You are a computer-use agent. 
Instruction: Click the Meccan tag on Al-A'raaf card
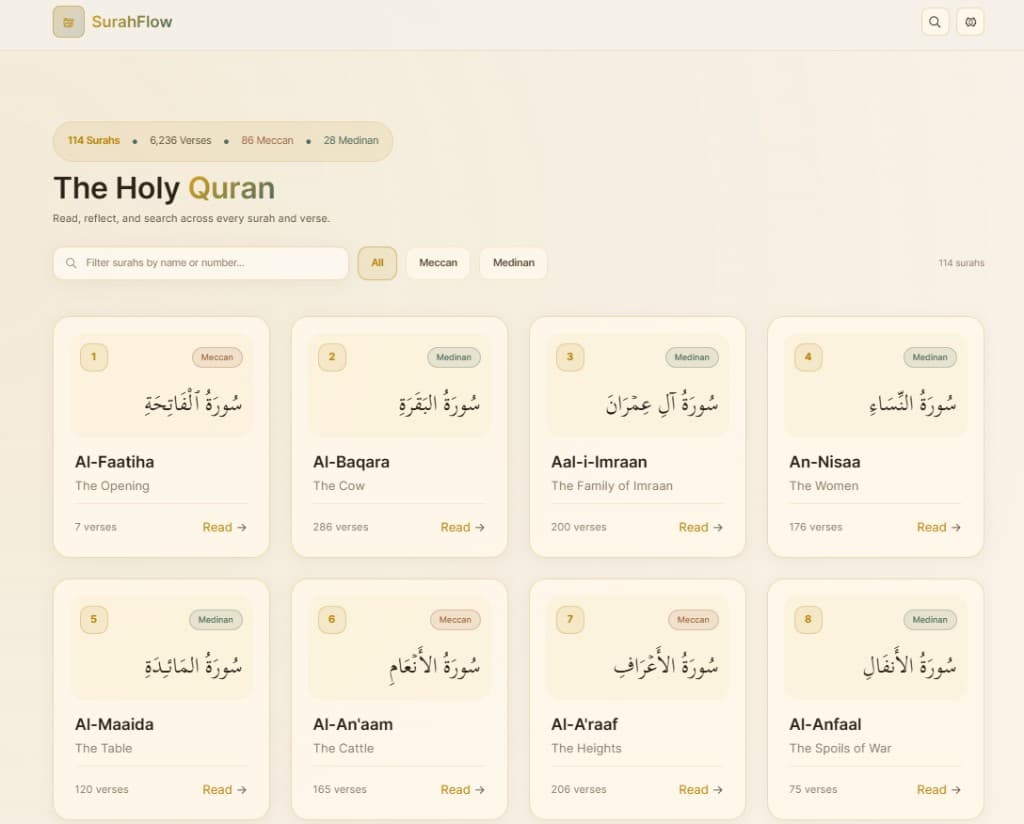[x=694, y=620]
